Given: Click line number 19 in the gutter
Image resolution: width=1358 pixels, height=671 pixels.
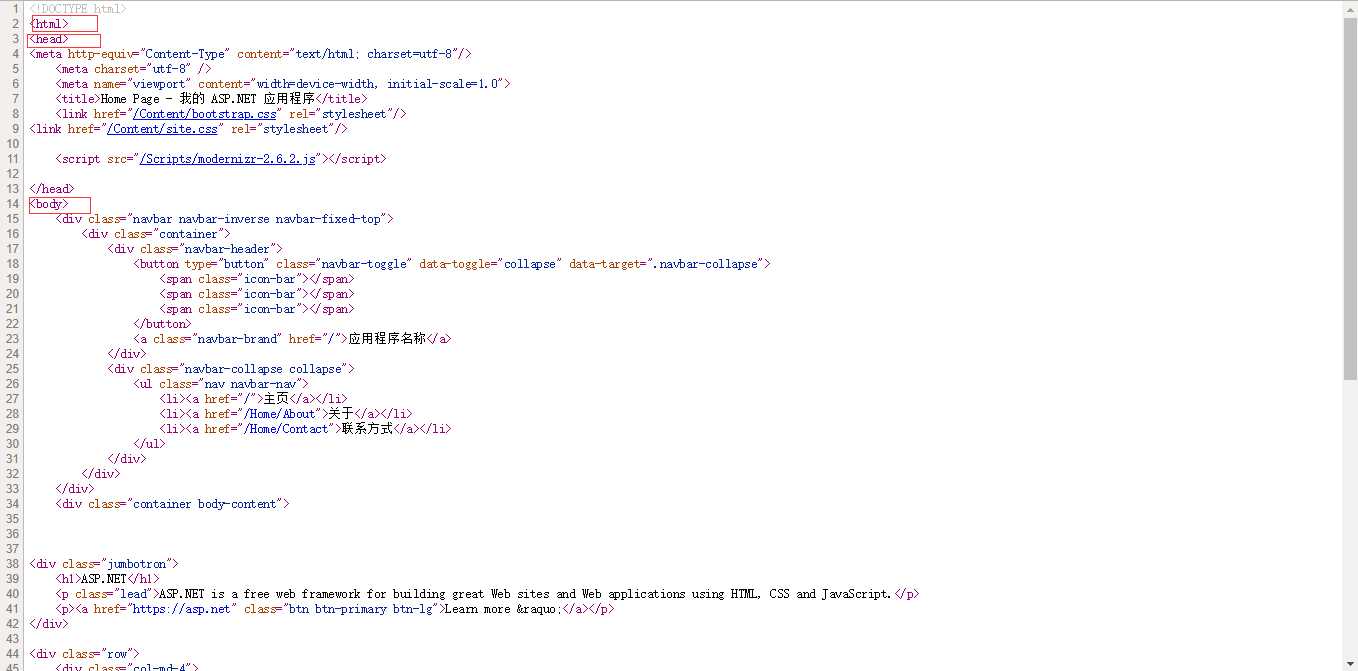Looking at the screenshot, I should point(12,279).
